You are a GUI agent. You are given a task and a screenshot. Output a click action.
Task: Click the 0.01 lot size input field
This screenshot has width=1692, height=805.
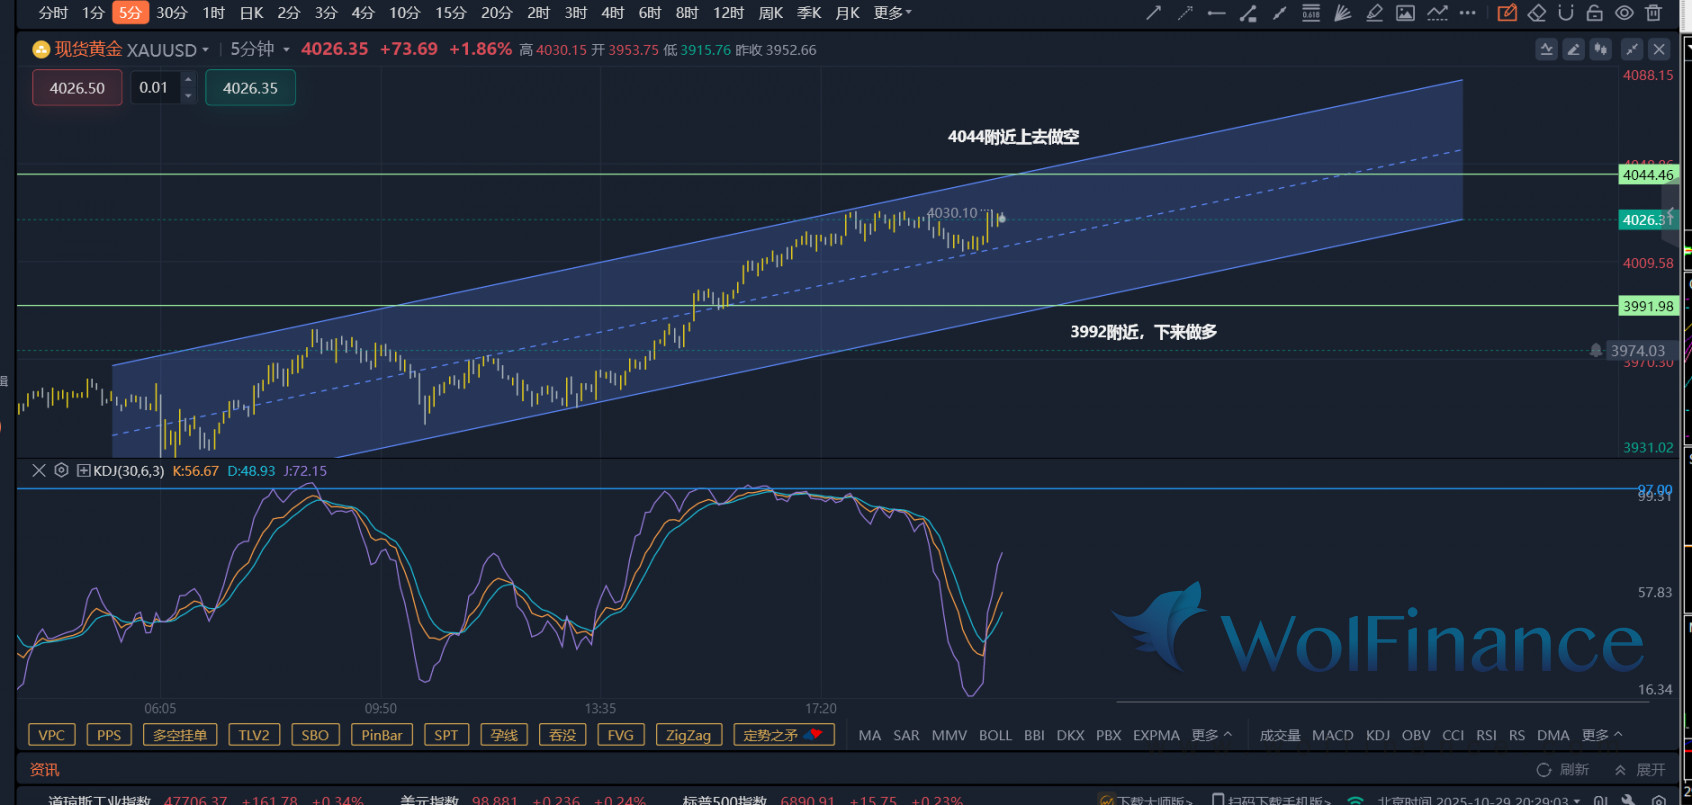tap(154, 88)
